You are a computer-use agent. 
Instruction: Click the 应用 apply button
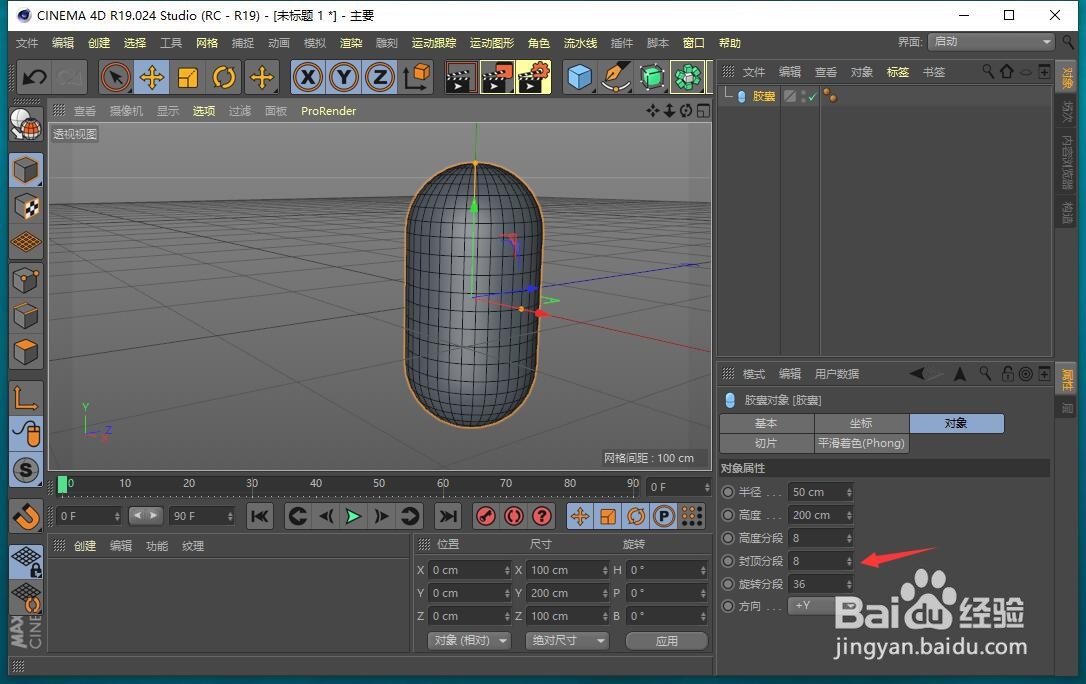click(666, 640)
